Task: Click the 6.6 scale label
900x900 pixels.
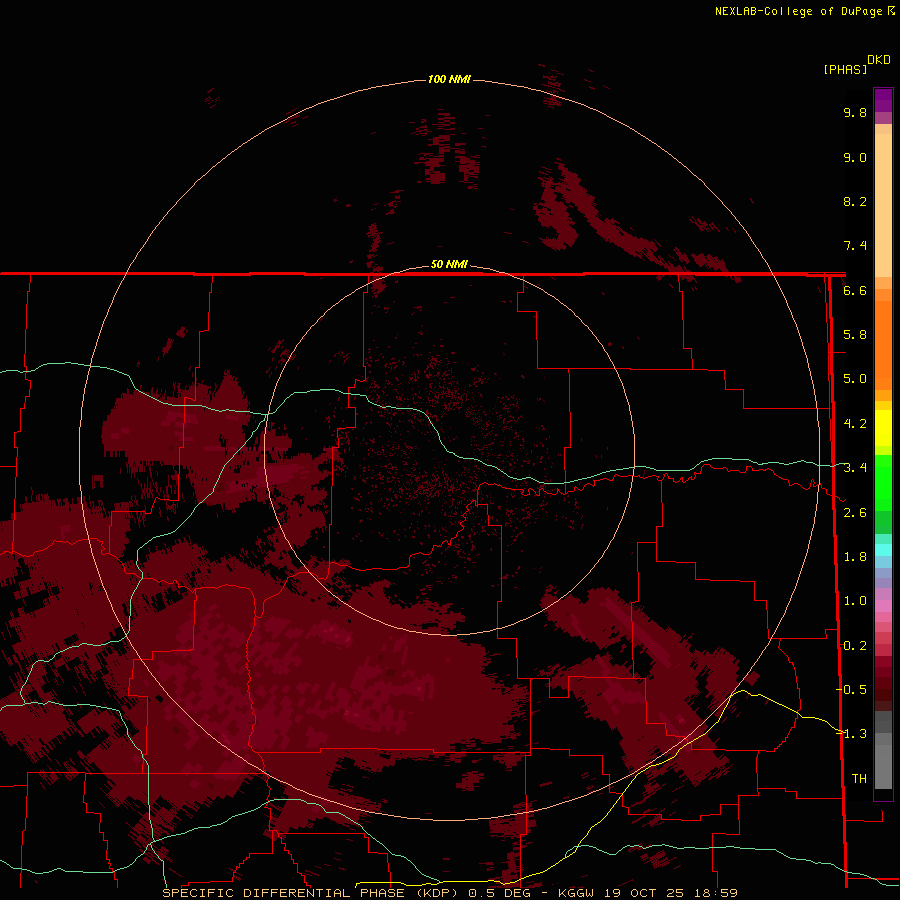Action: [855, 290]
